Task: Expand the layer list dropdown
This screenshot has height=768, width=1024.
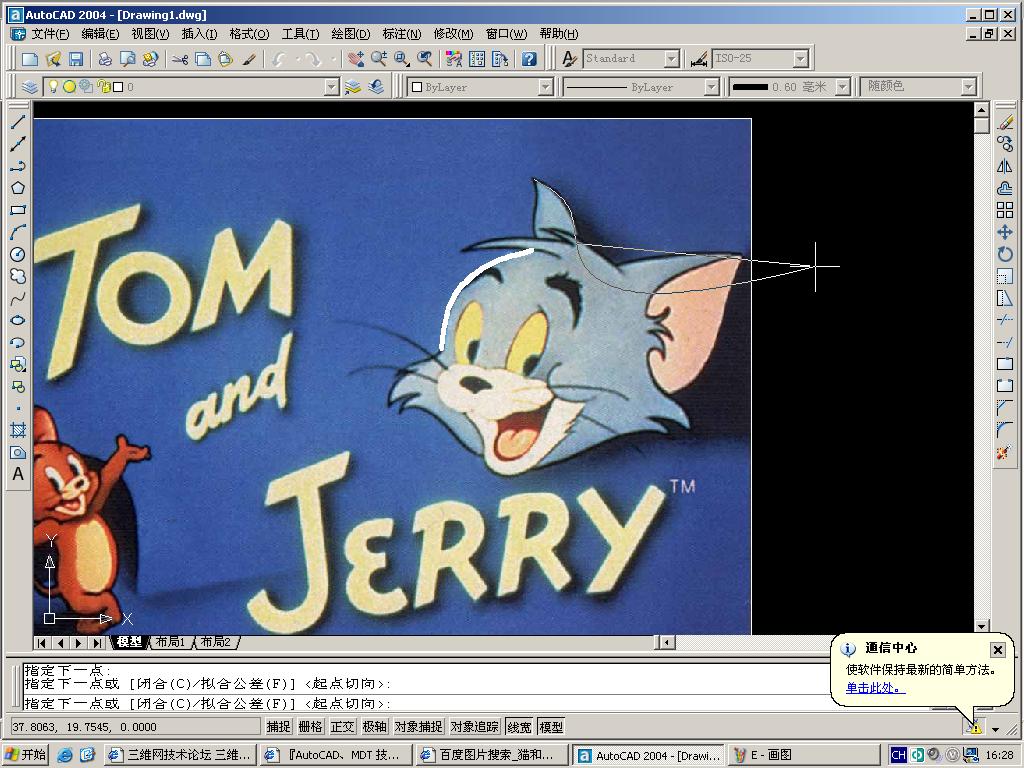Action: [x=332, y=87]
